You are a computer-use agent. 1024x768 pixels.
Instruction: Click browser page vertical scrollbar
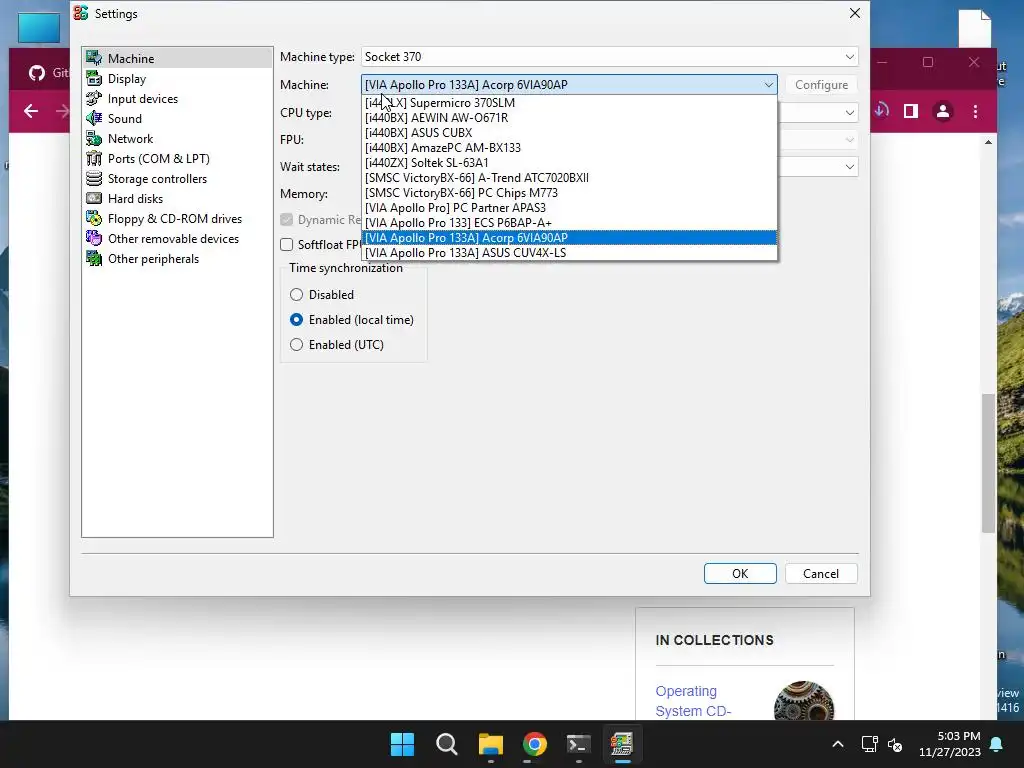[x=988, y=463]
